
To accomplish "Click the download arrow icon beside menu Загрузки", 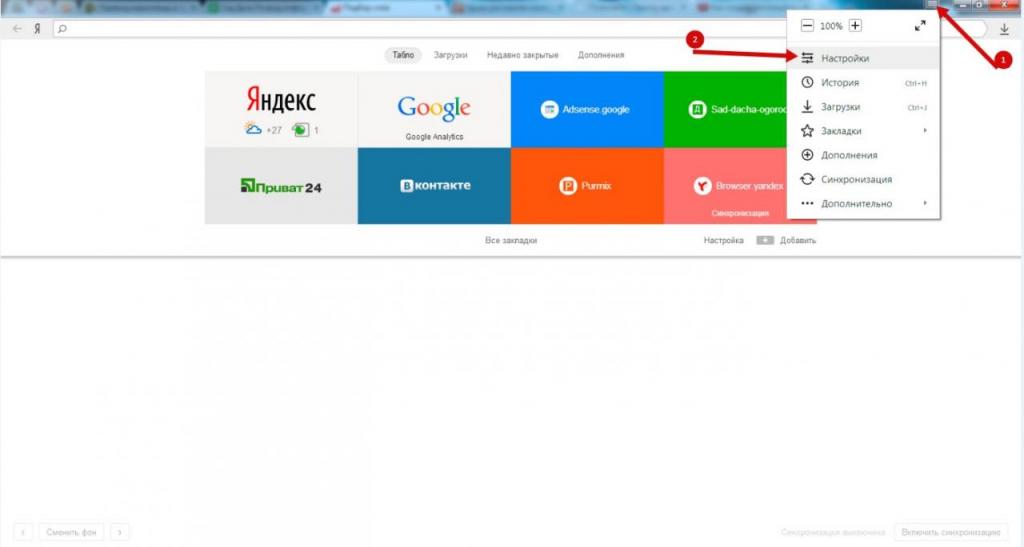I will coord(807,106).
